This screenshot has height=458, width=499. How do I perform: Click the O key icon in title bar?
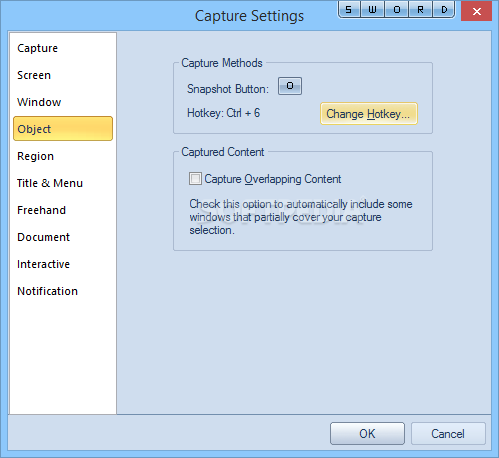coord(397,9)
